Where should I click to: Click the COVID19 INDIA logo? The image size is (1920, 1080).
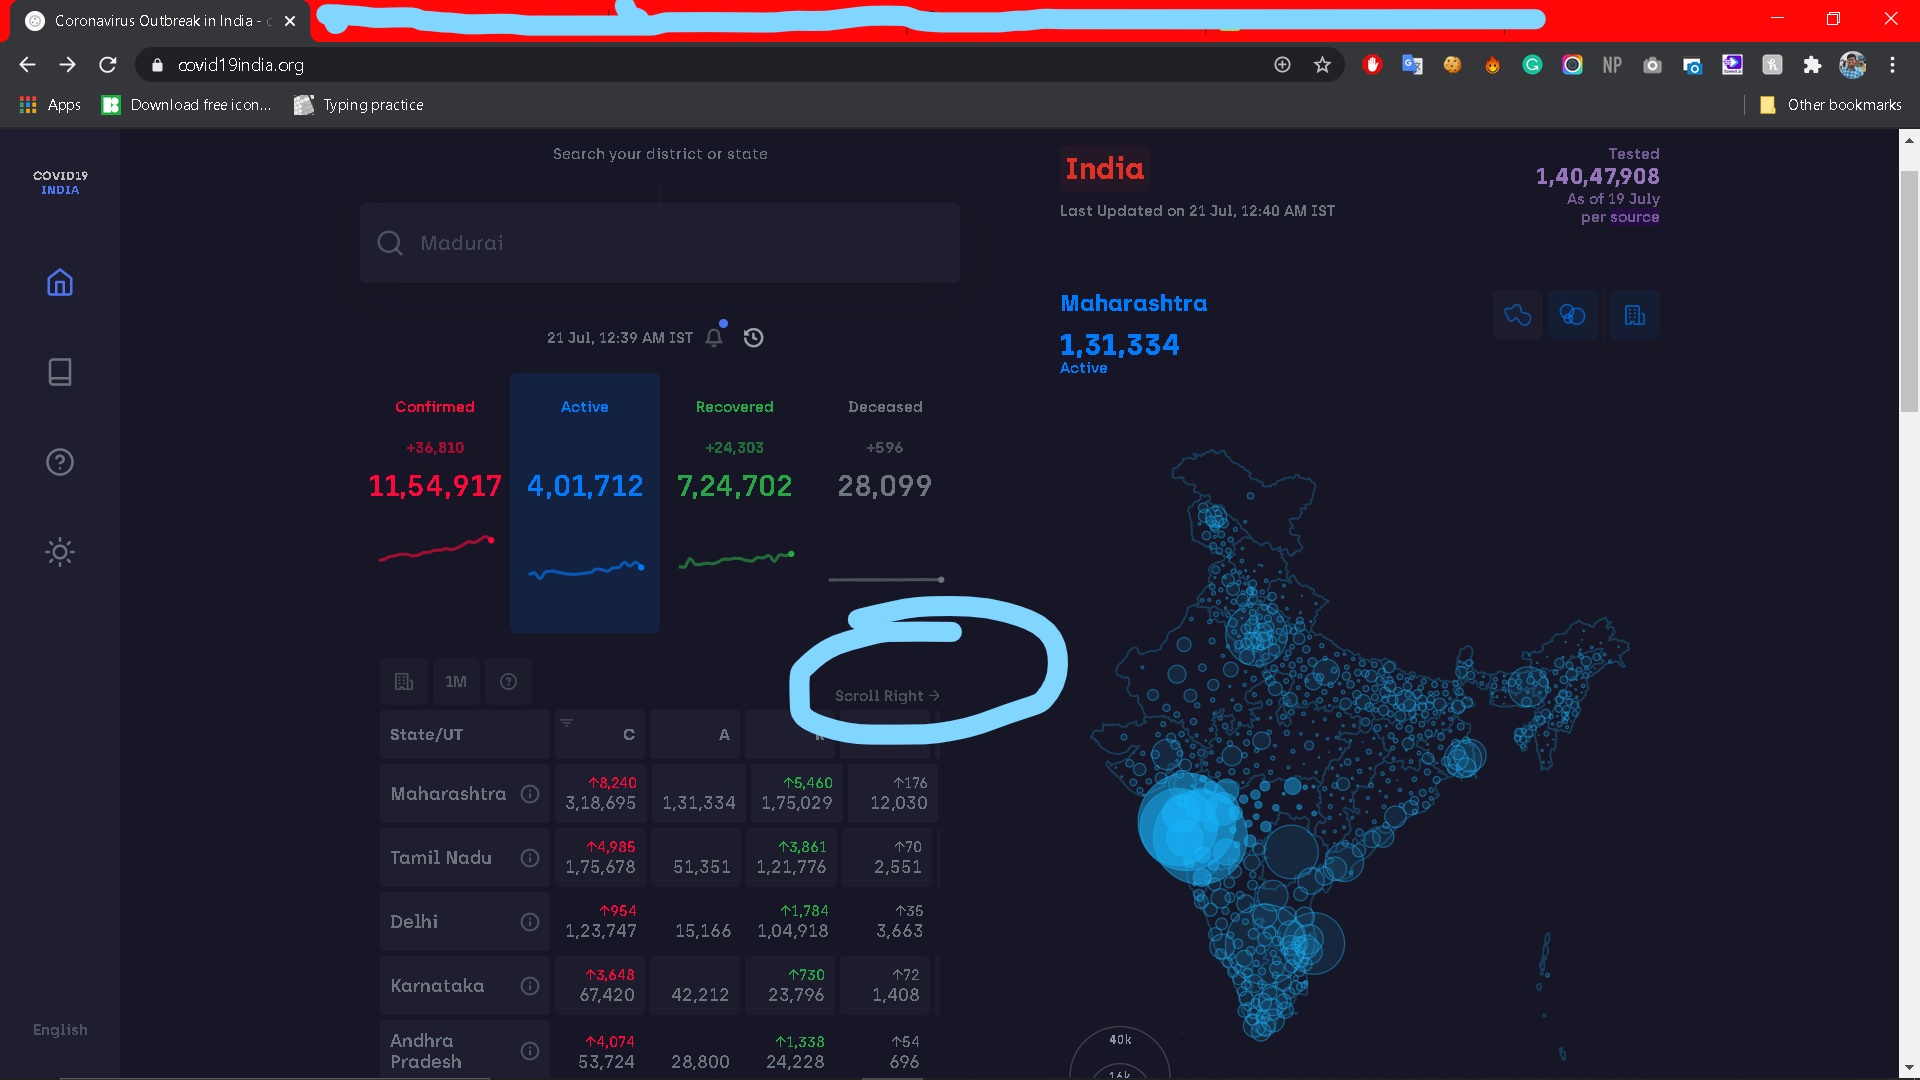60,182
